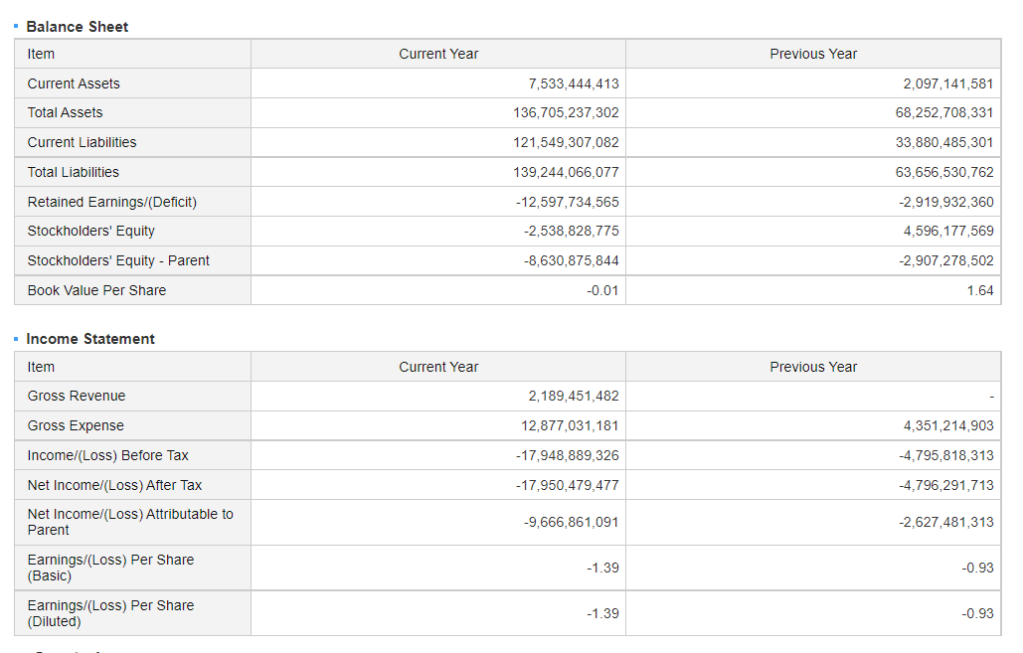This screenshot has height=653, width=1023.
Task: Select the Income Statement Current Year header
Action: coord(438,367)
